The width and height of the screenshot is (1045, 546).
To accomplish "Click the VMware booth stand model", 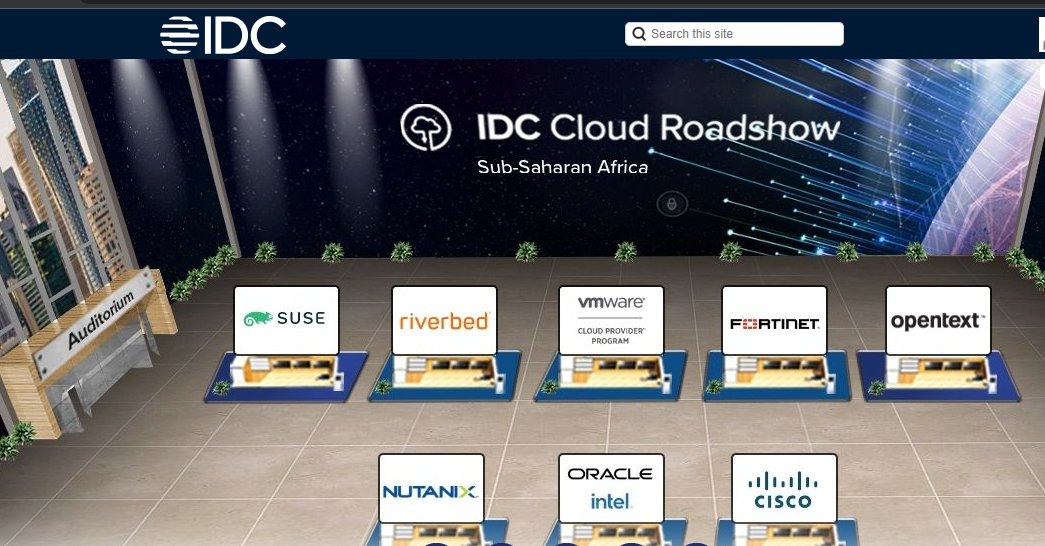I will [611, 376].
